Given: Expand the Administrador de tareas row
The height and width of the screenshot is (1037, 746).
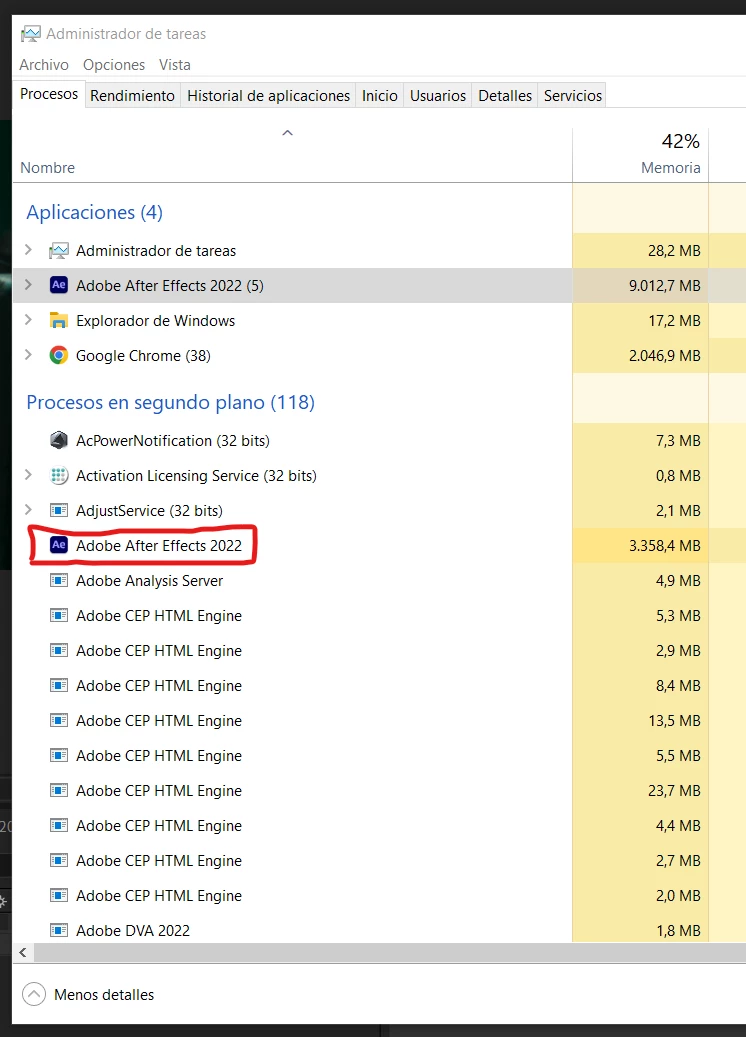Looking at the screenshot, I should click(28, 250).
